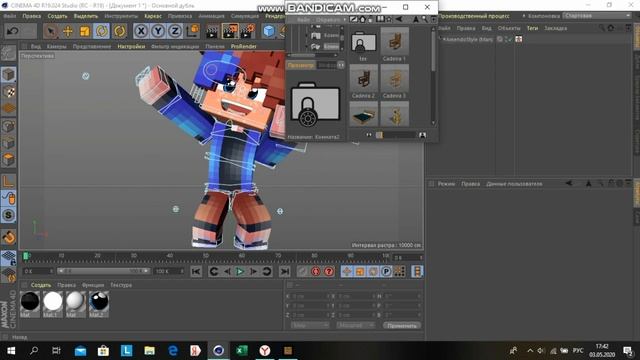Go to end of animation
Viewport: 640px width, 360px height.
point(284,271)
